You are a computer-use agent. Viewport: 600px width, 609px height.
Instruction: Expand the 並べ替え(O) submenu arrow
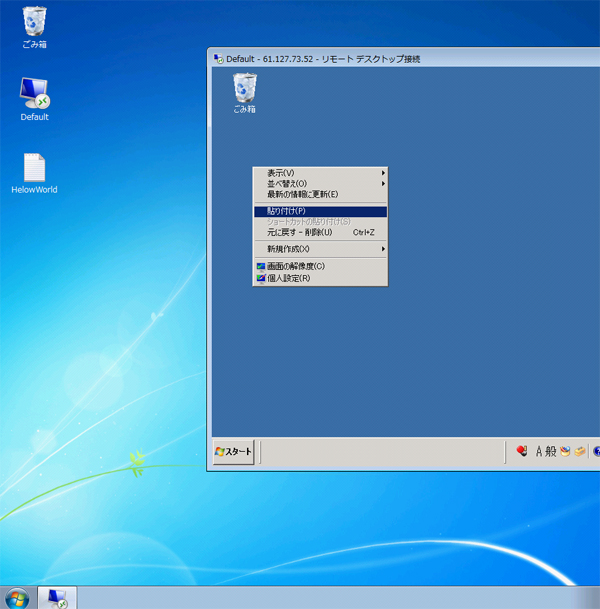[383, 183]
